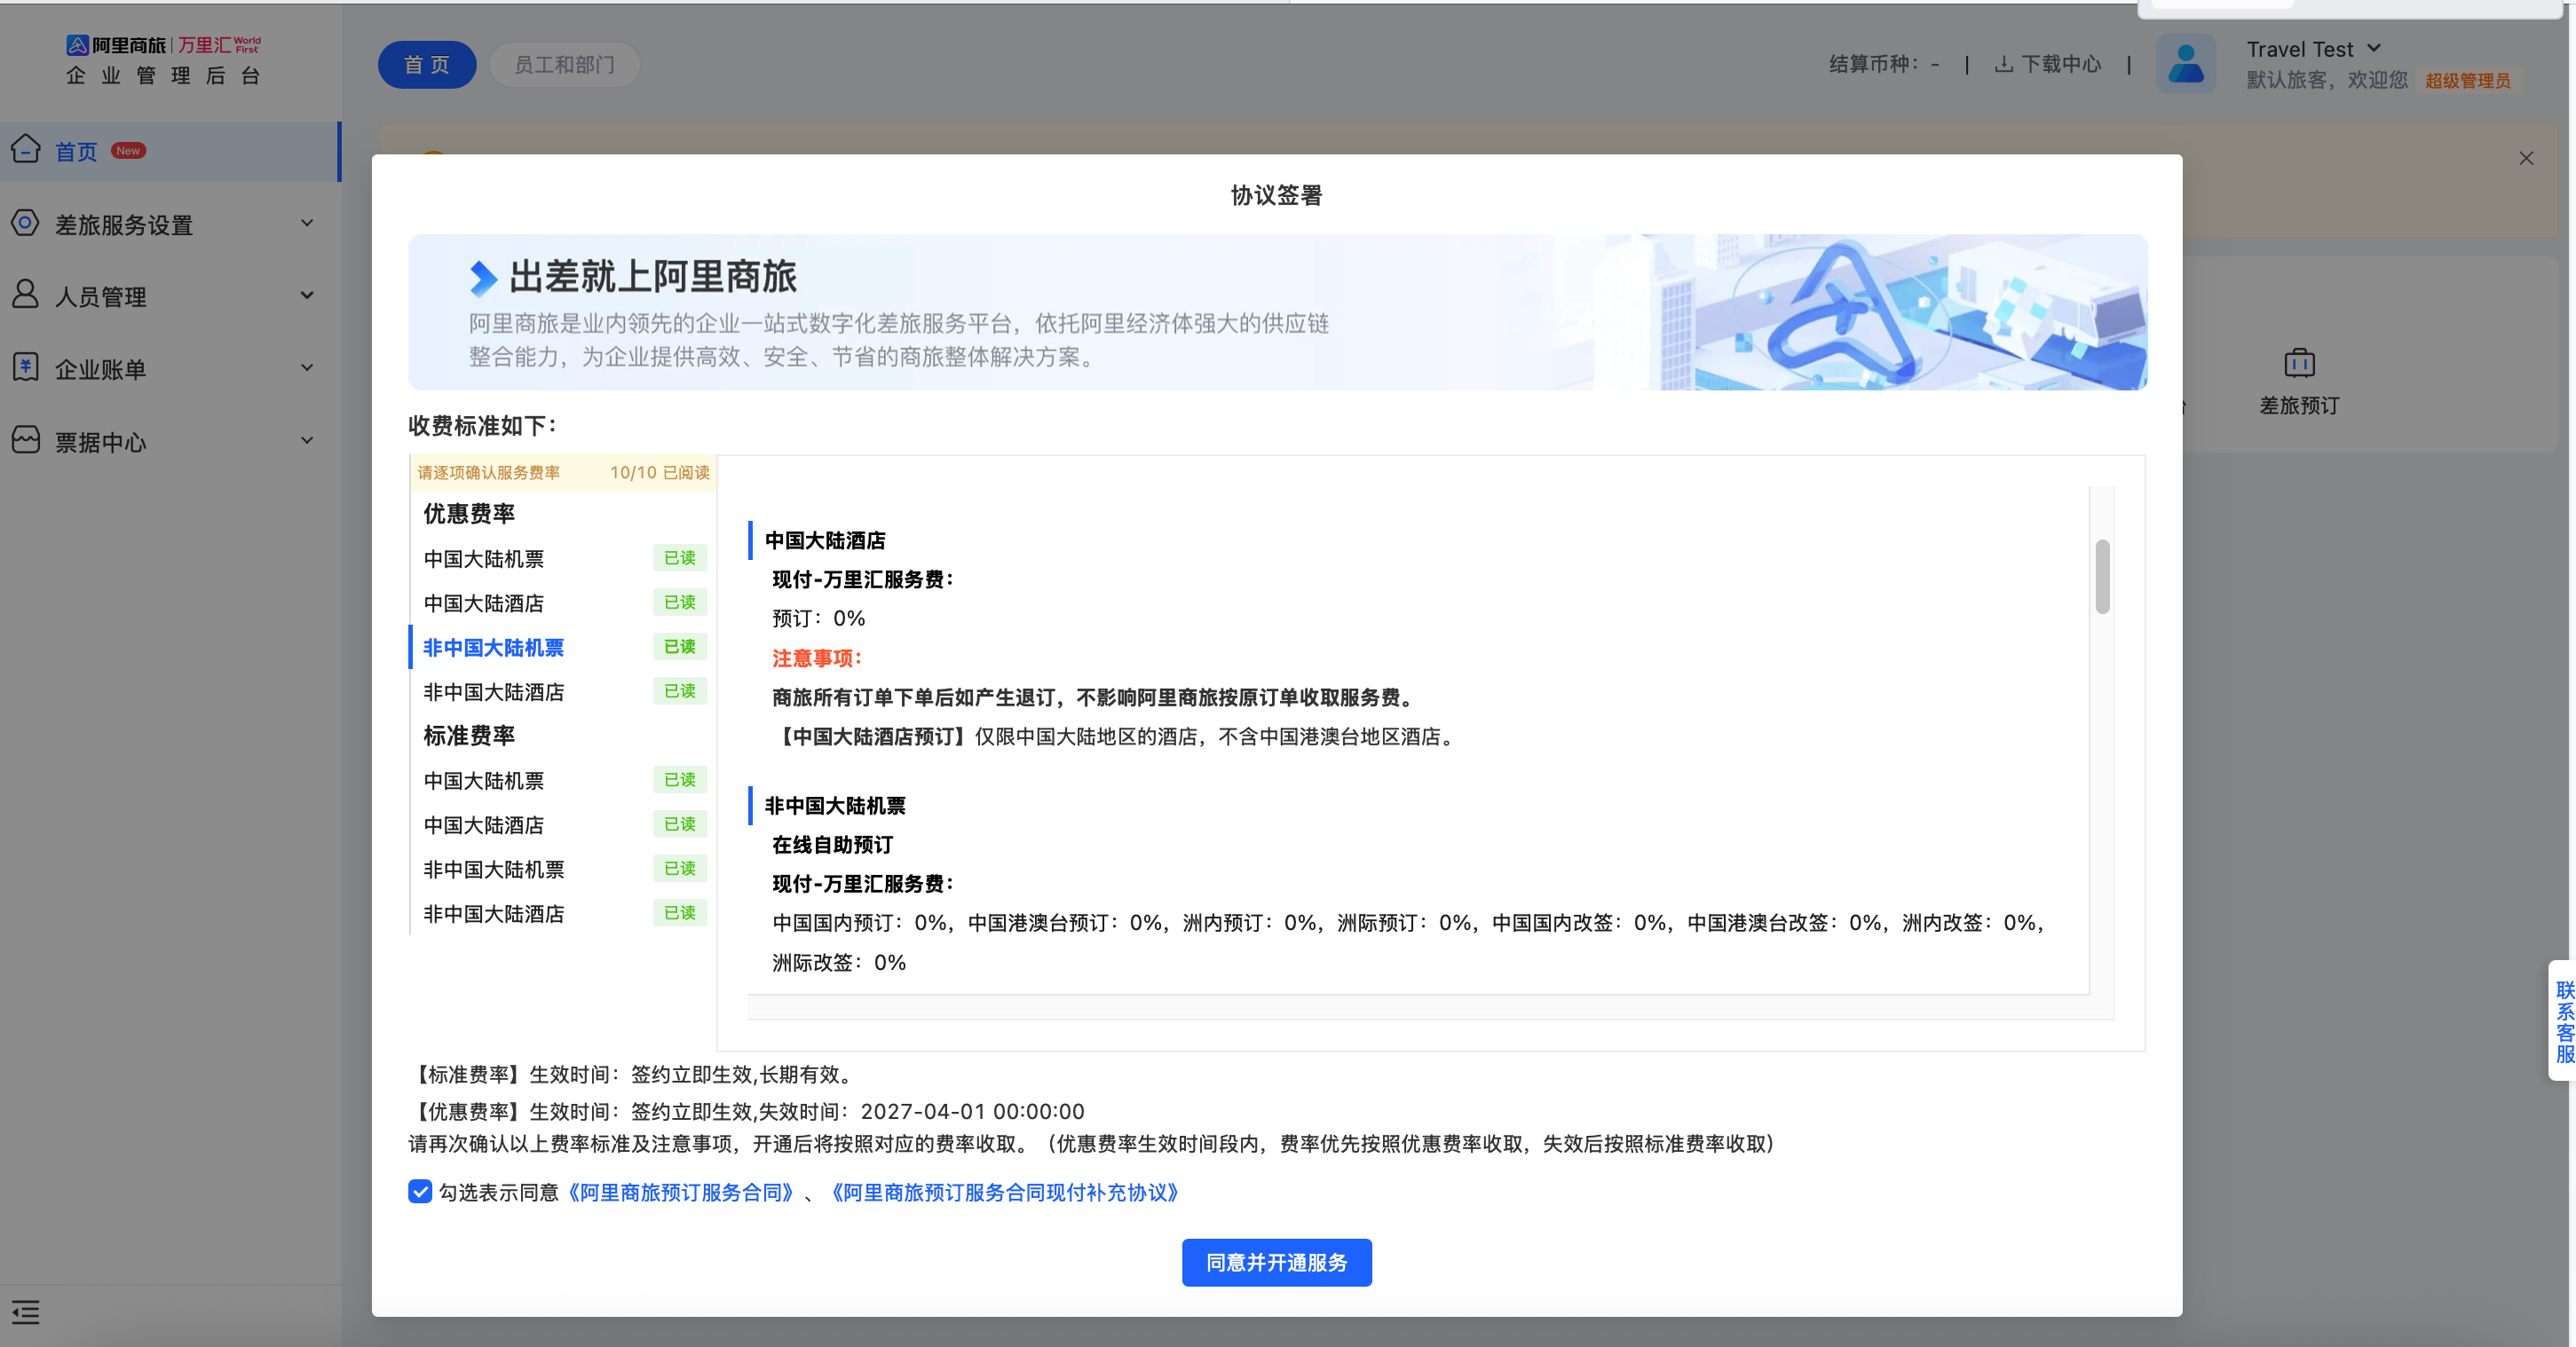Click the 超级管理员 role label
2576x1347 pixels.
point(2467,80)
